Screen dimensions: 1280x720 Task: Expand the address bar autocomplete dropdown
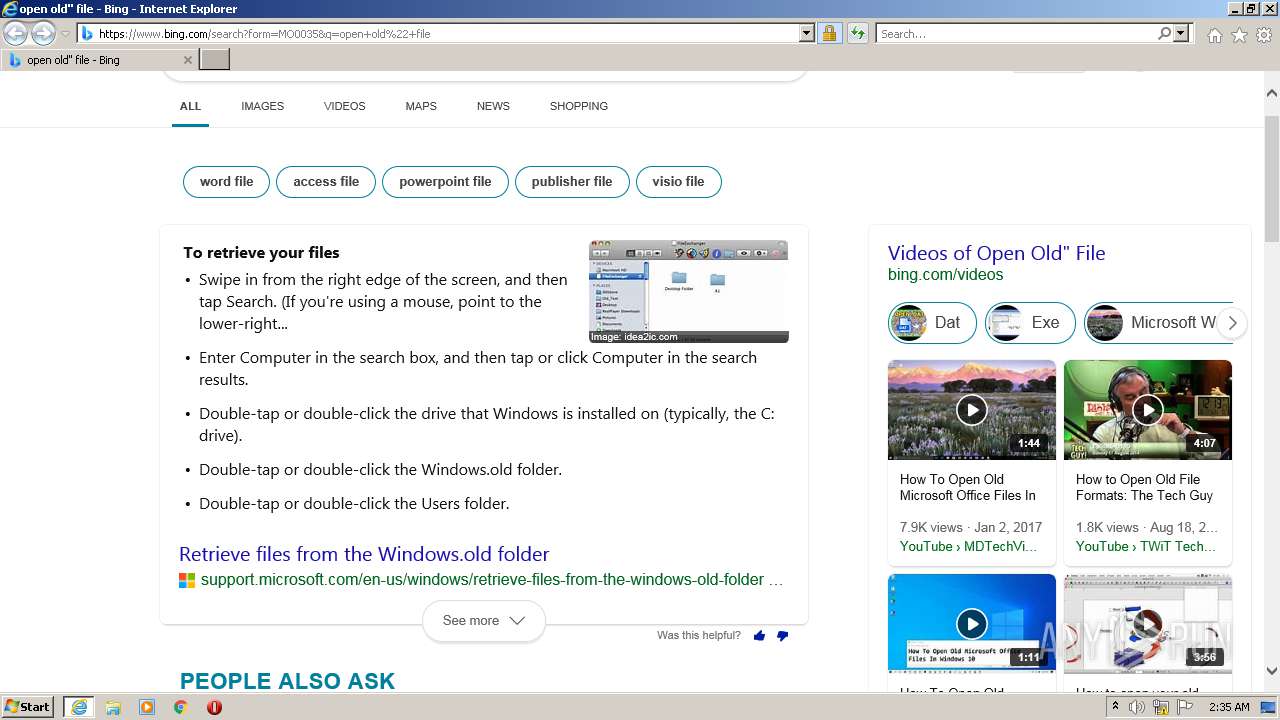807,34
